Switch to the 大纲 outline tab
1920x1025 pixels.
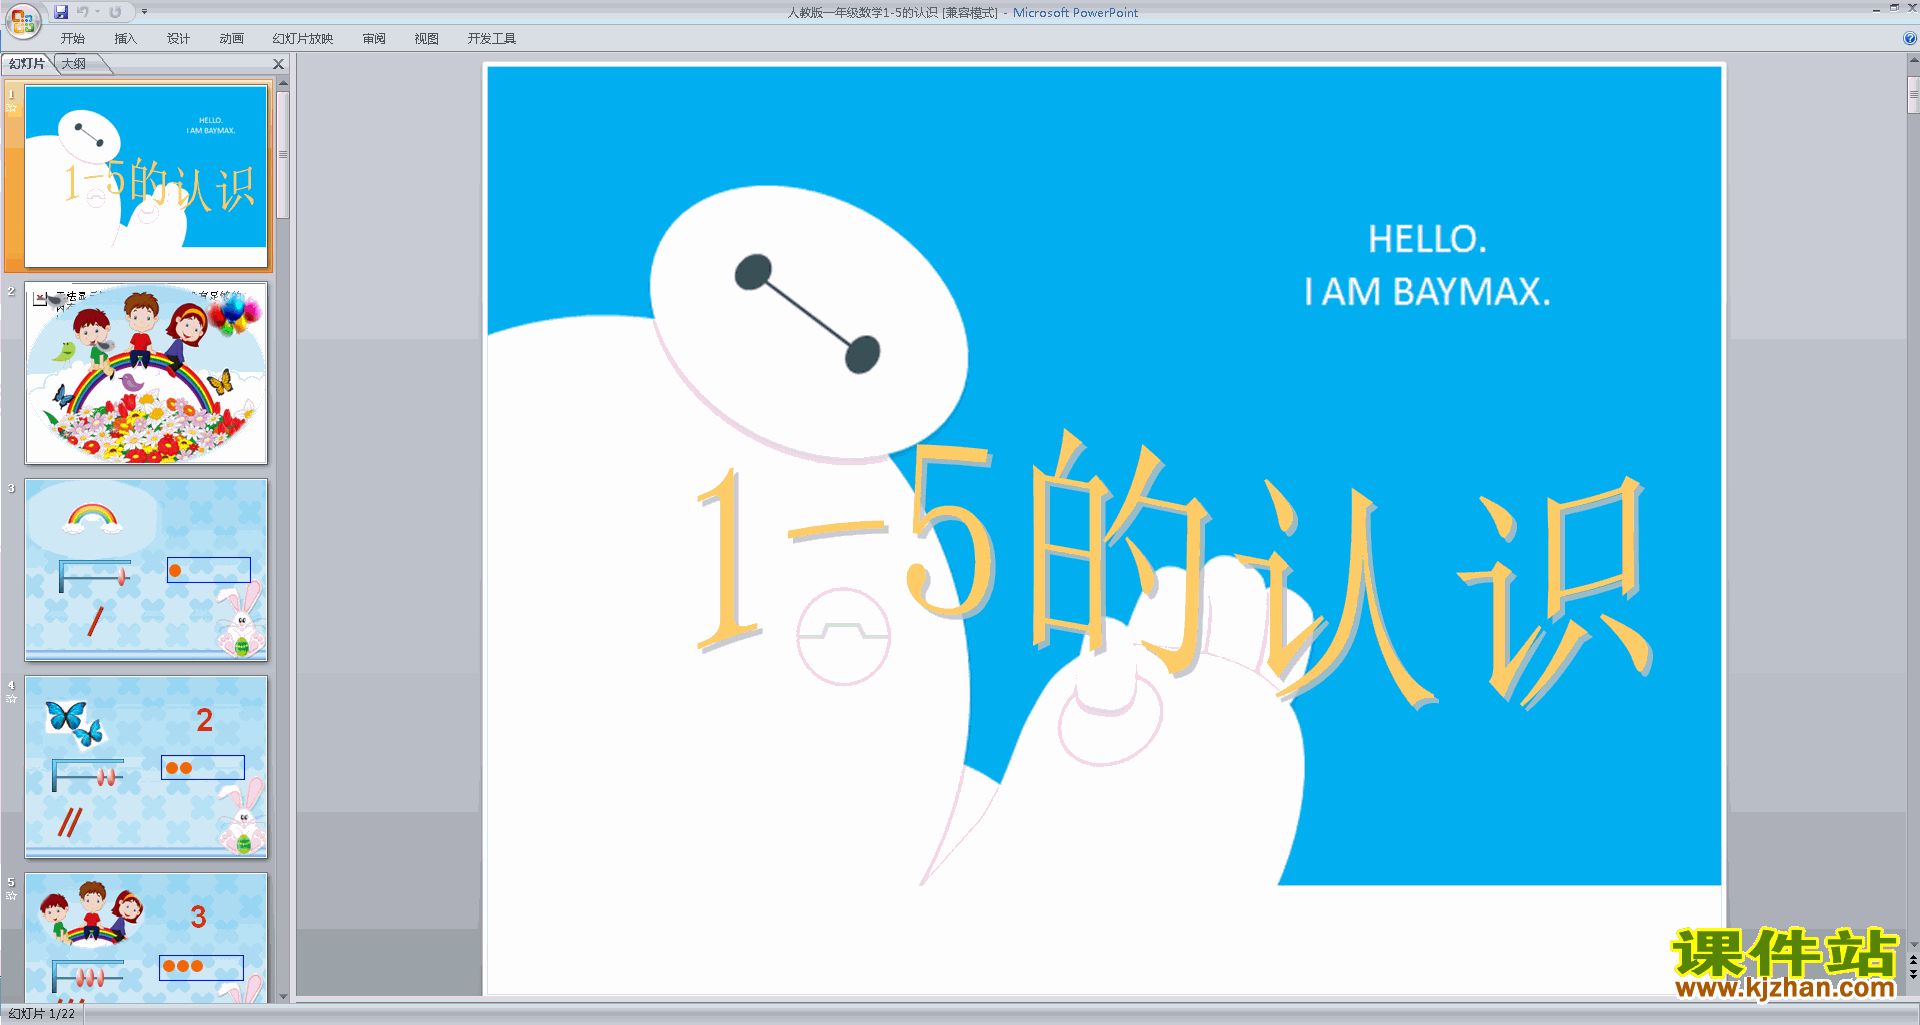[74, 64]
